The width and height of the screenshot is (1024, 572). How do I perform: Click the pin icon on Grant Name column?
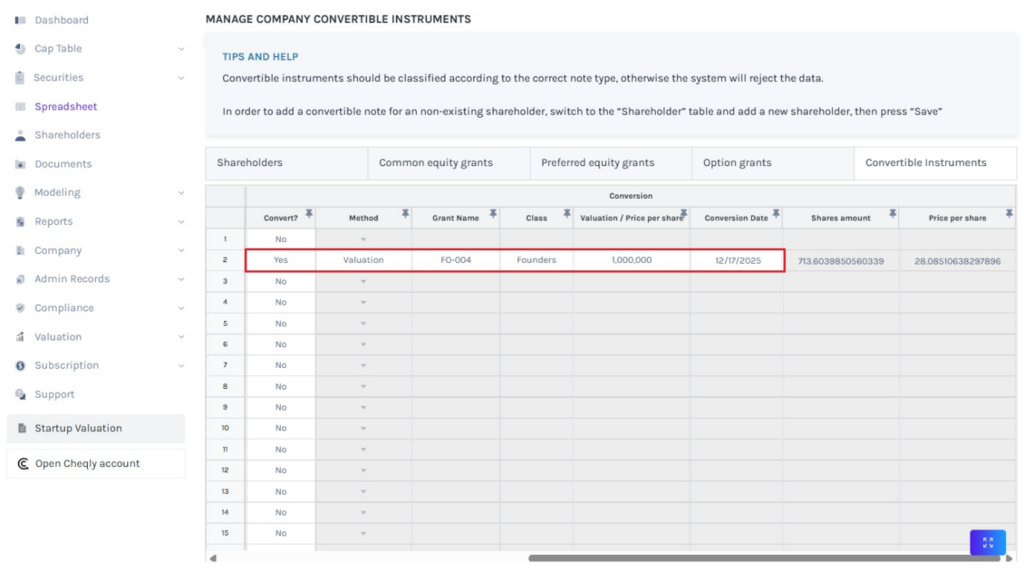pos(493,214)
